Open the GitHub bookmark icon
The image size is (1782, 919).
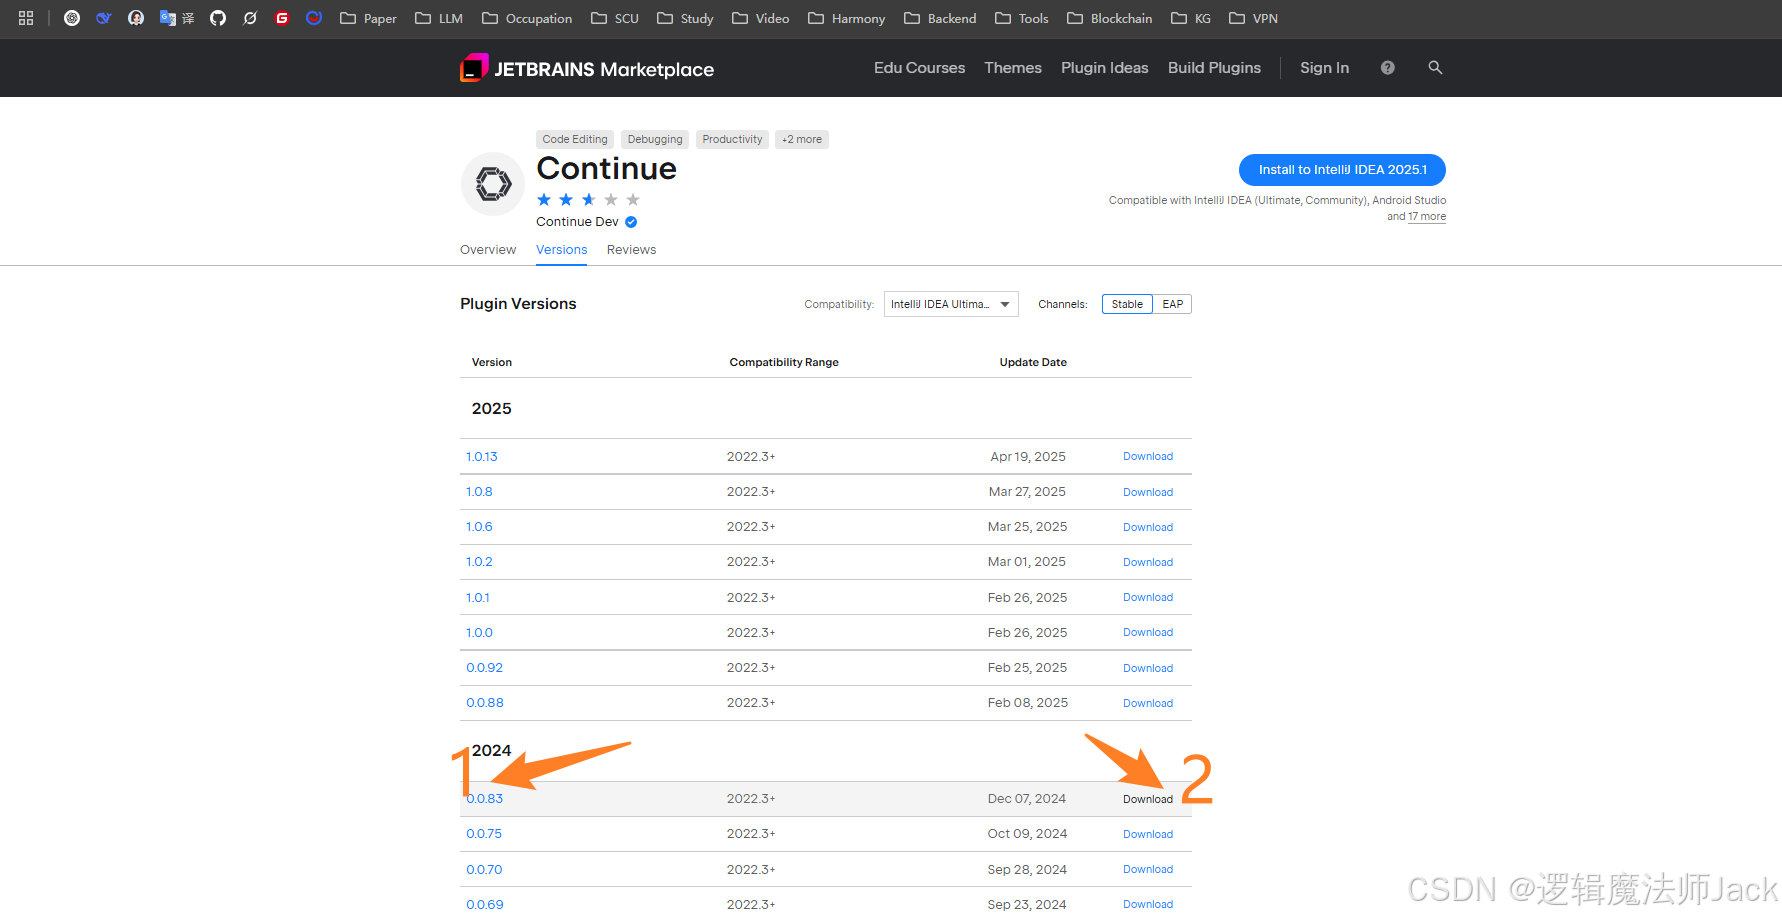tap(218, 18)
